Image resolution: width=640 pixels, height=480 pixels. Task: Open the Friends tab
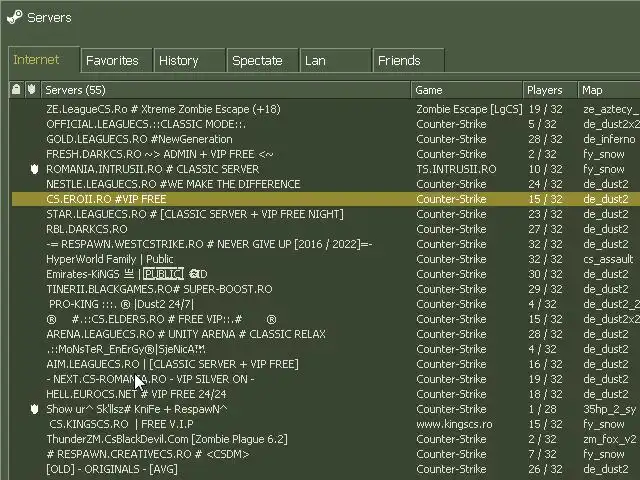pos(408,60)
